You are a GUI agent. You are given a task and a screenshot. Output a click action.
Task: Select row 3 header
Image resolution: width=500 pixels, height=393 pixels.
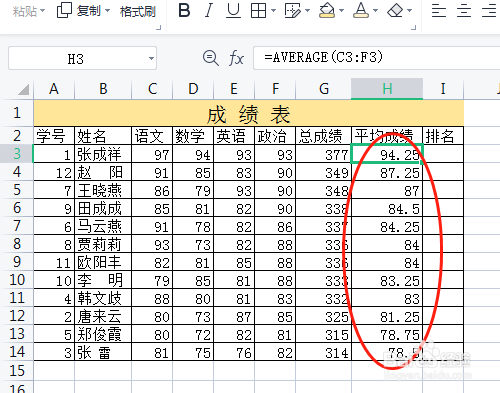coord(17,154)
